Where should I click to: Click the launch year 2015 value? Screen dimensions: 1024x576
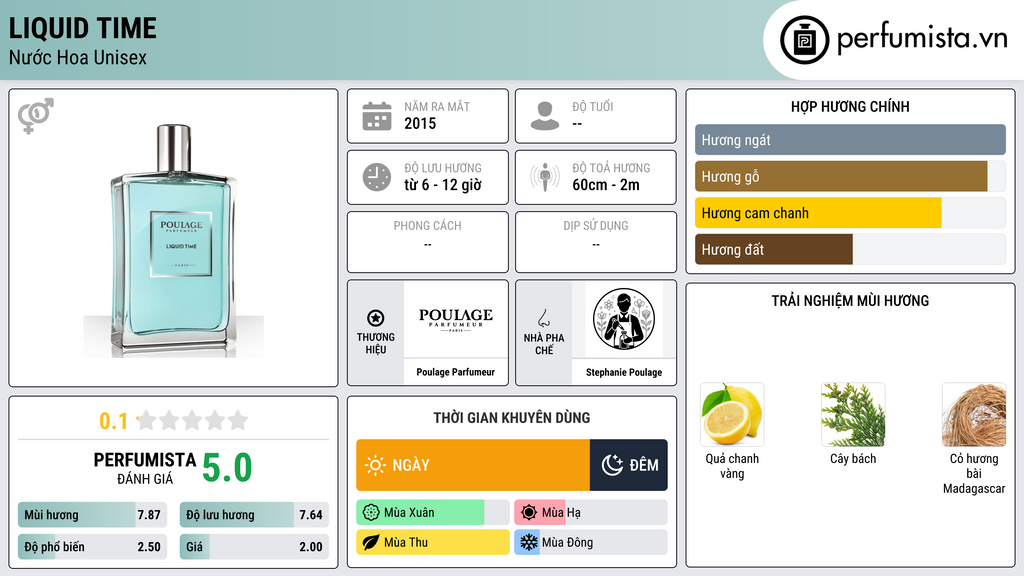pos(420,123)
